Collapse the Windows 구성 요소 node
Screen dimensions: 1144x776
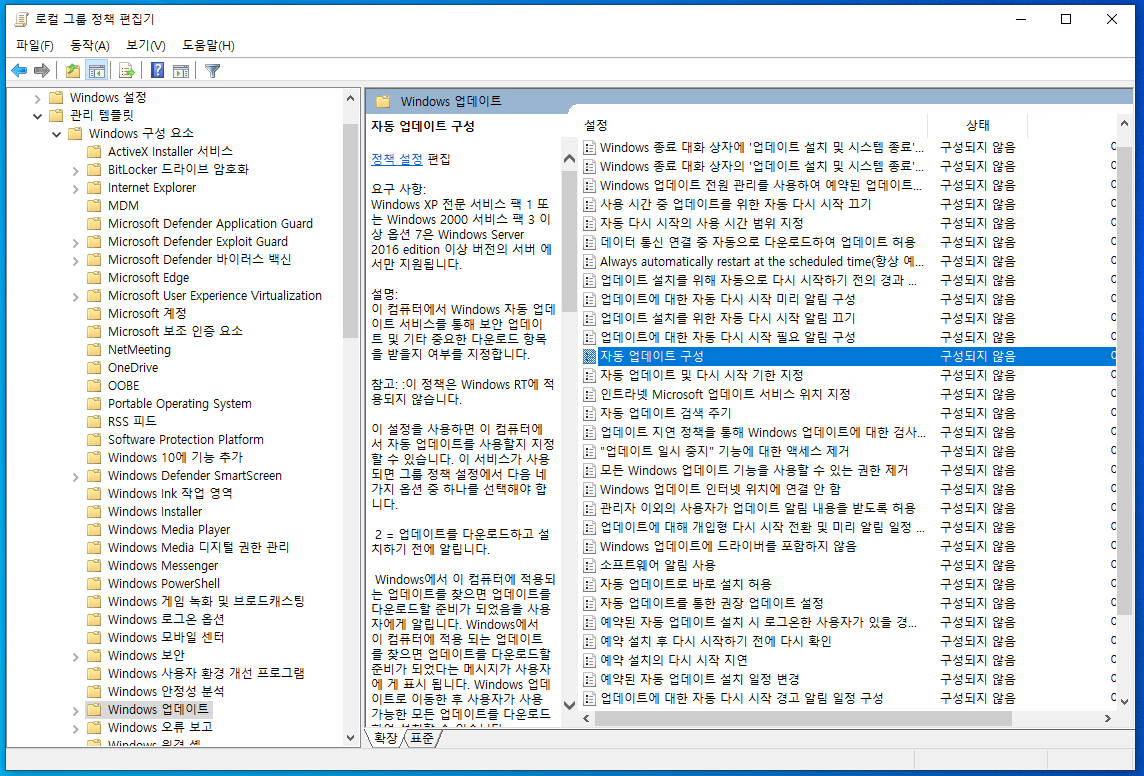click(x=56, y=134)
